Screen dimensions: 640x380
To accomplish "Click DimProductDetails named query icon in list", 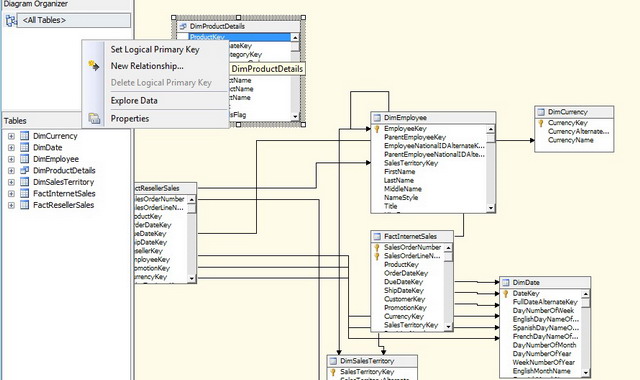I will click(24, 170).
